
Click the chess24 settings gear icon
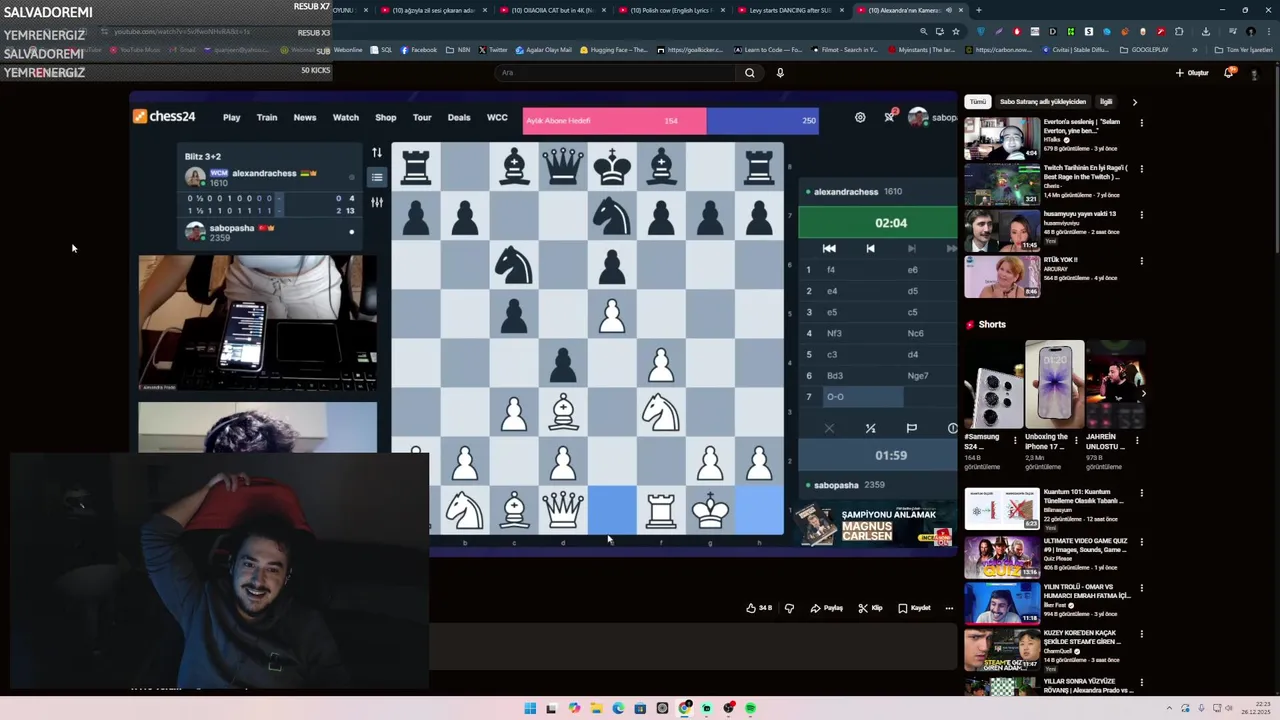pos(860,117)
